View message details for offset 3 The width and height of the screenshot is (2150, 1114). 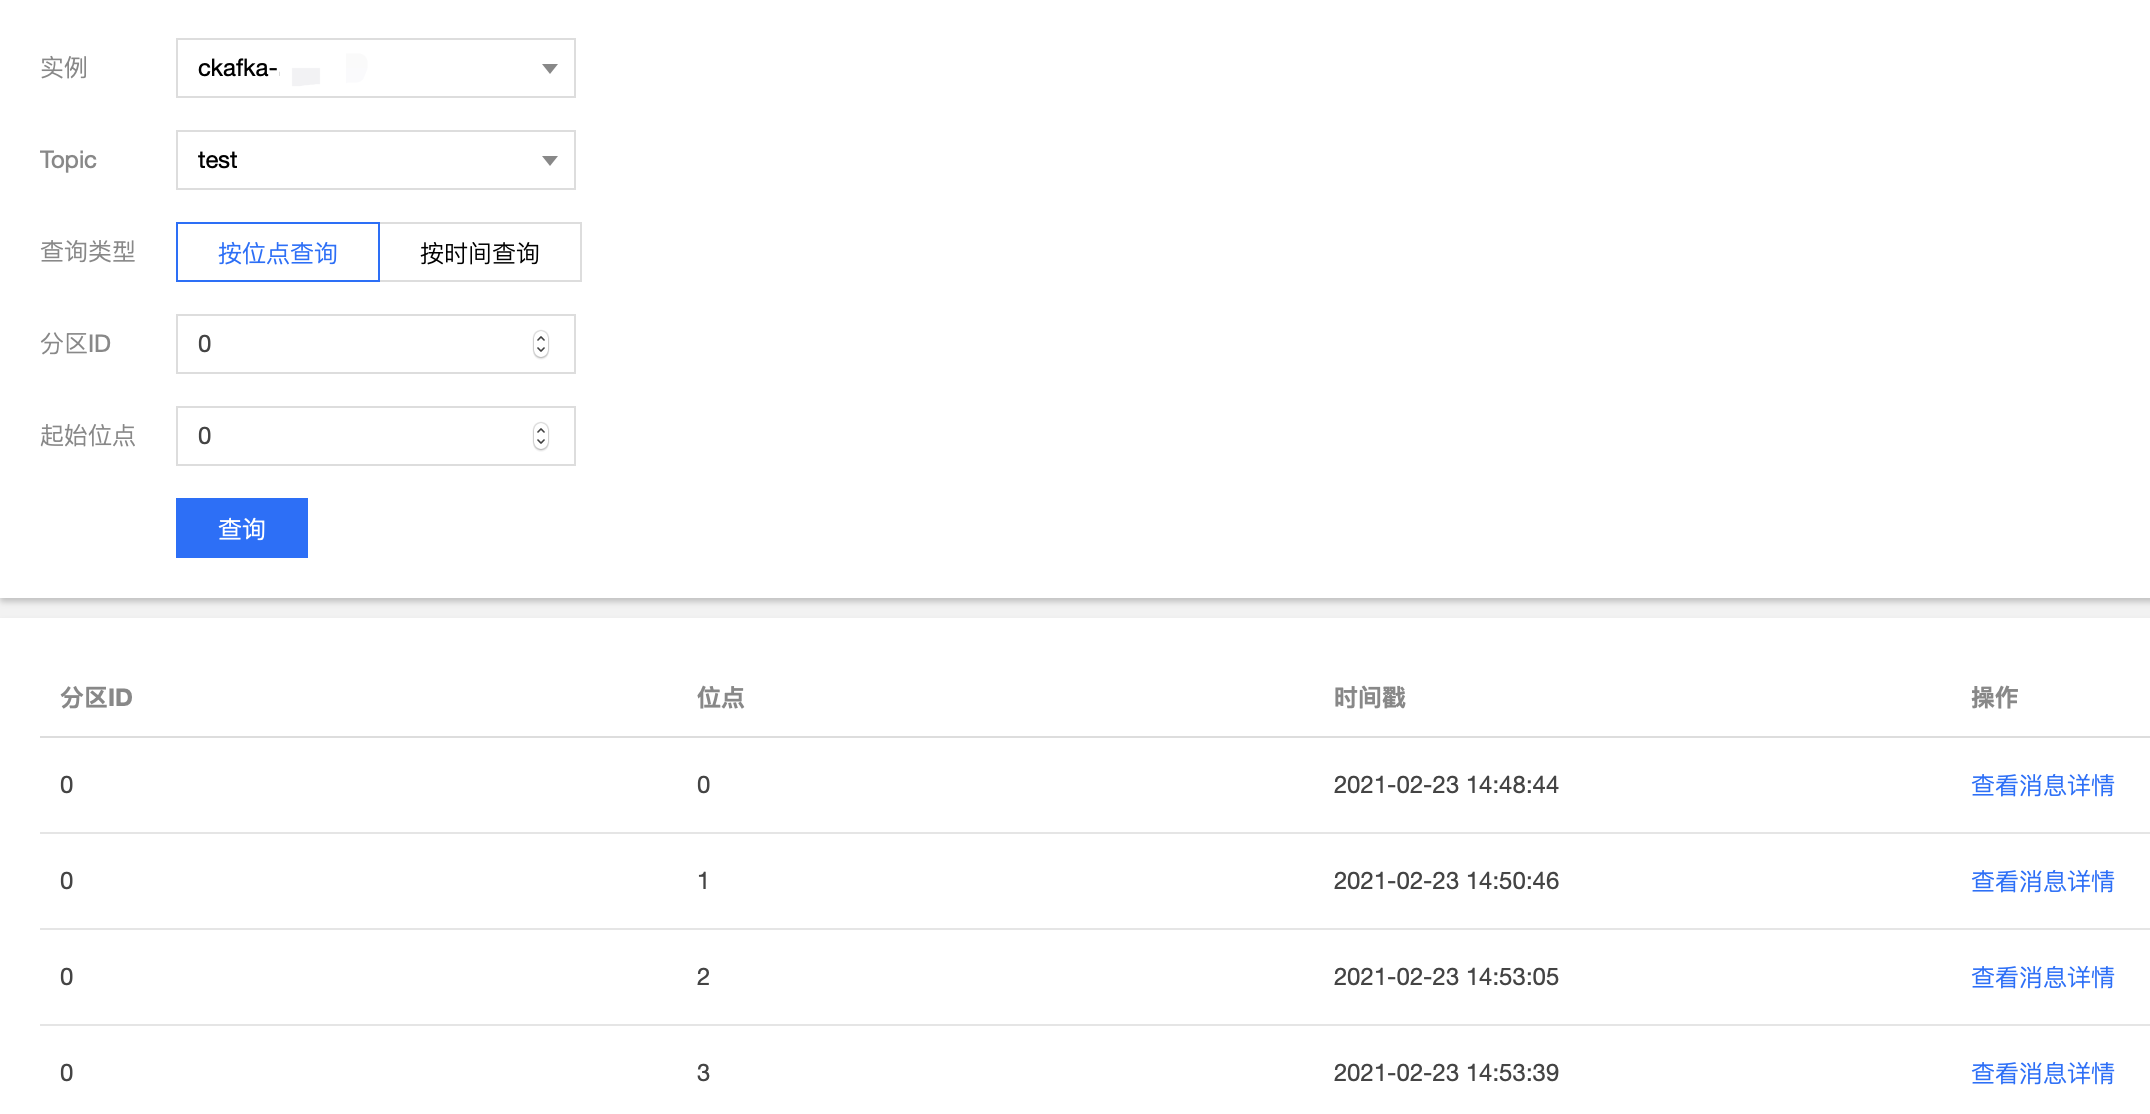(x=2042, y=1073)
